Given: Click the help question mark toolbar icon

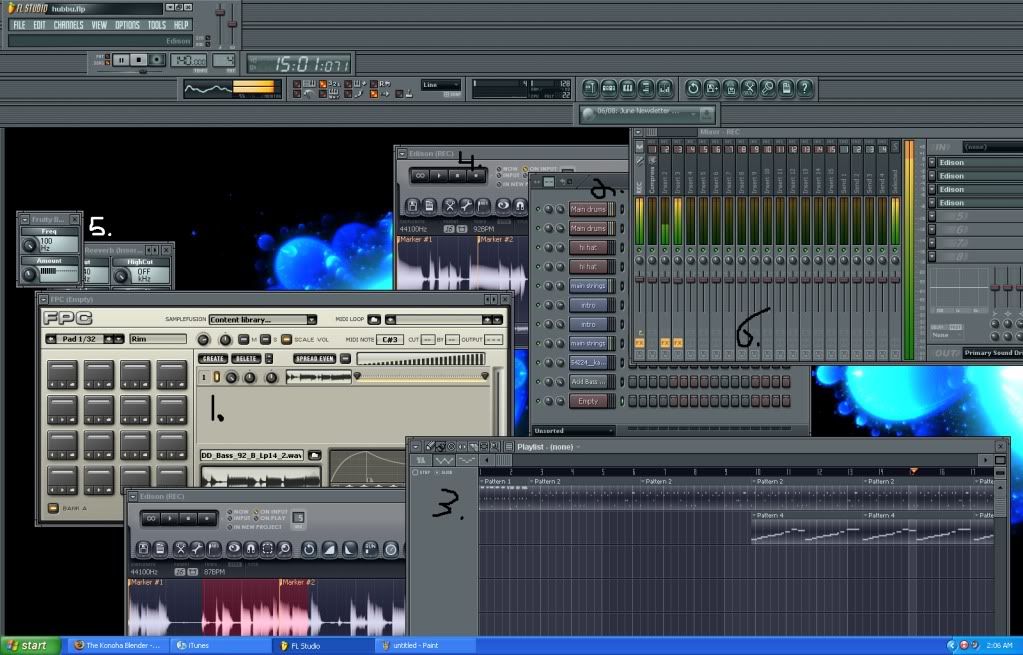Looking at the screenshot, I should (805, 89).
